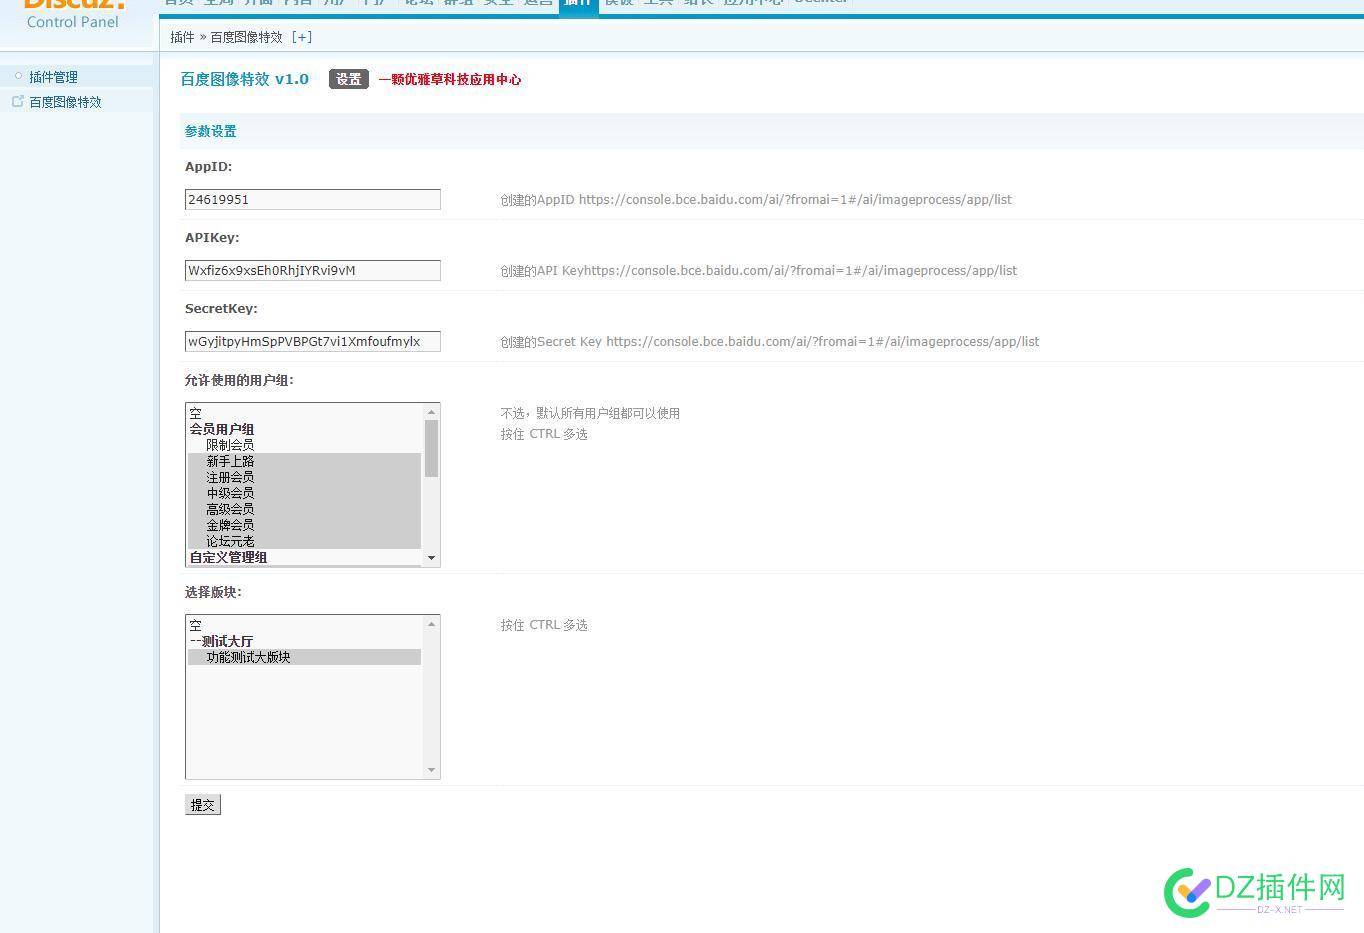Select 限制会员 user group
This screenshot has height=933, width=1364.
click(305, 445)
